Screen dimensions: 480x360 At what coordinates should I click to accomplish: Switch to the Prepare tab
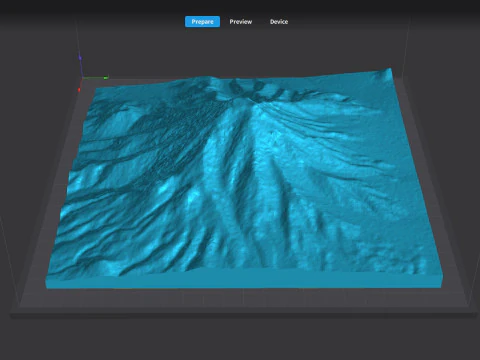click(202, 22)
